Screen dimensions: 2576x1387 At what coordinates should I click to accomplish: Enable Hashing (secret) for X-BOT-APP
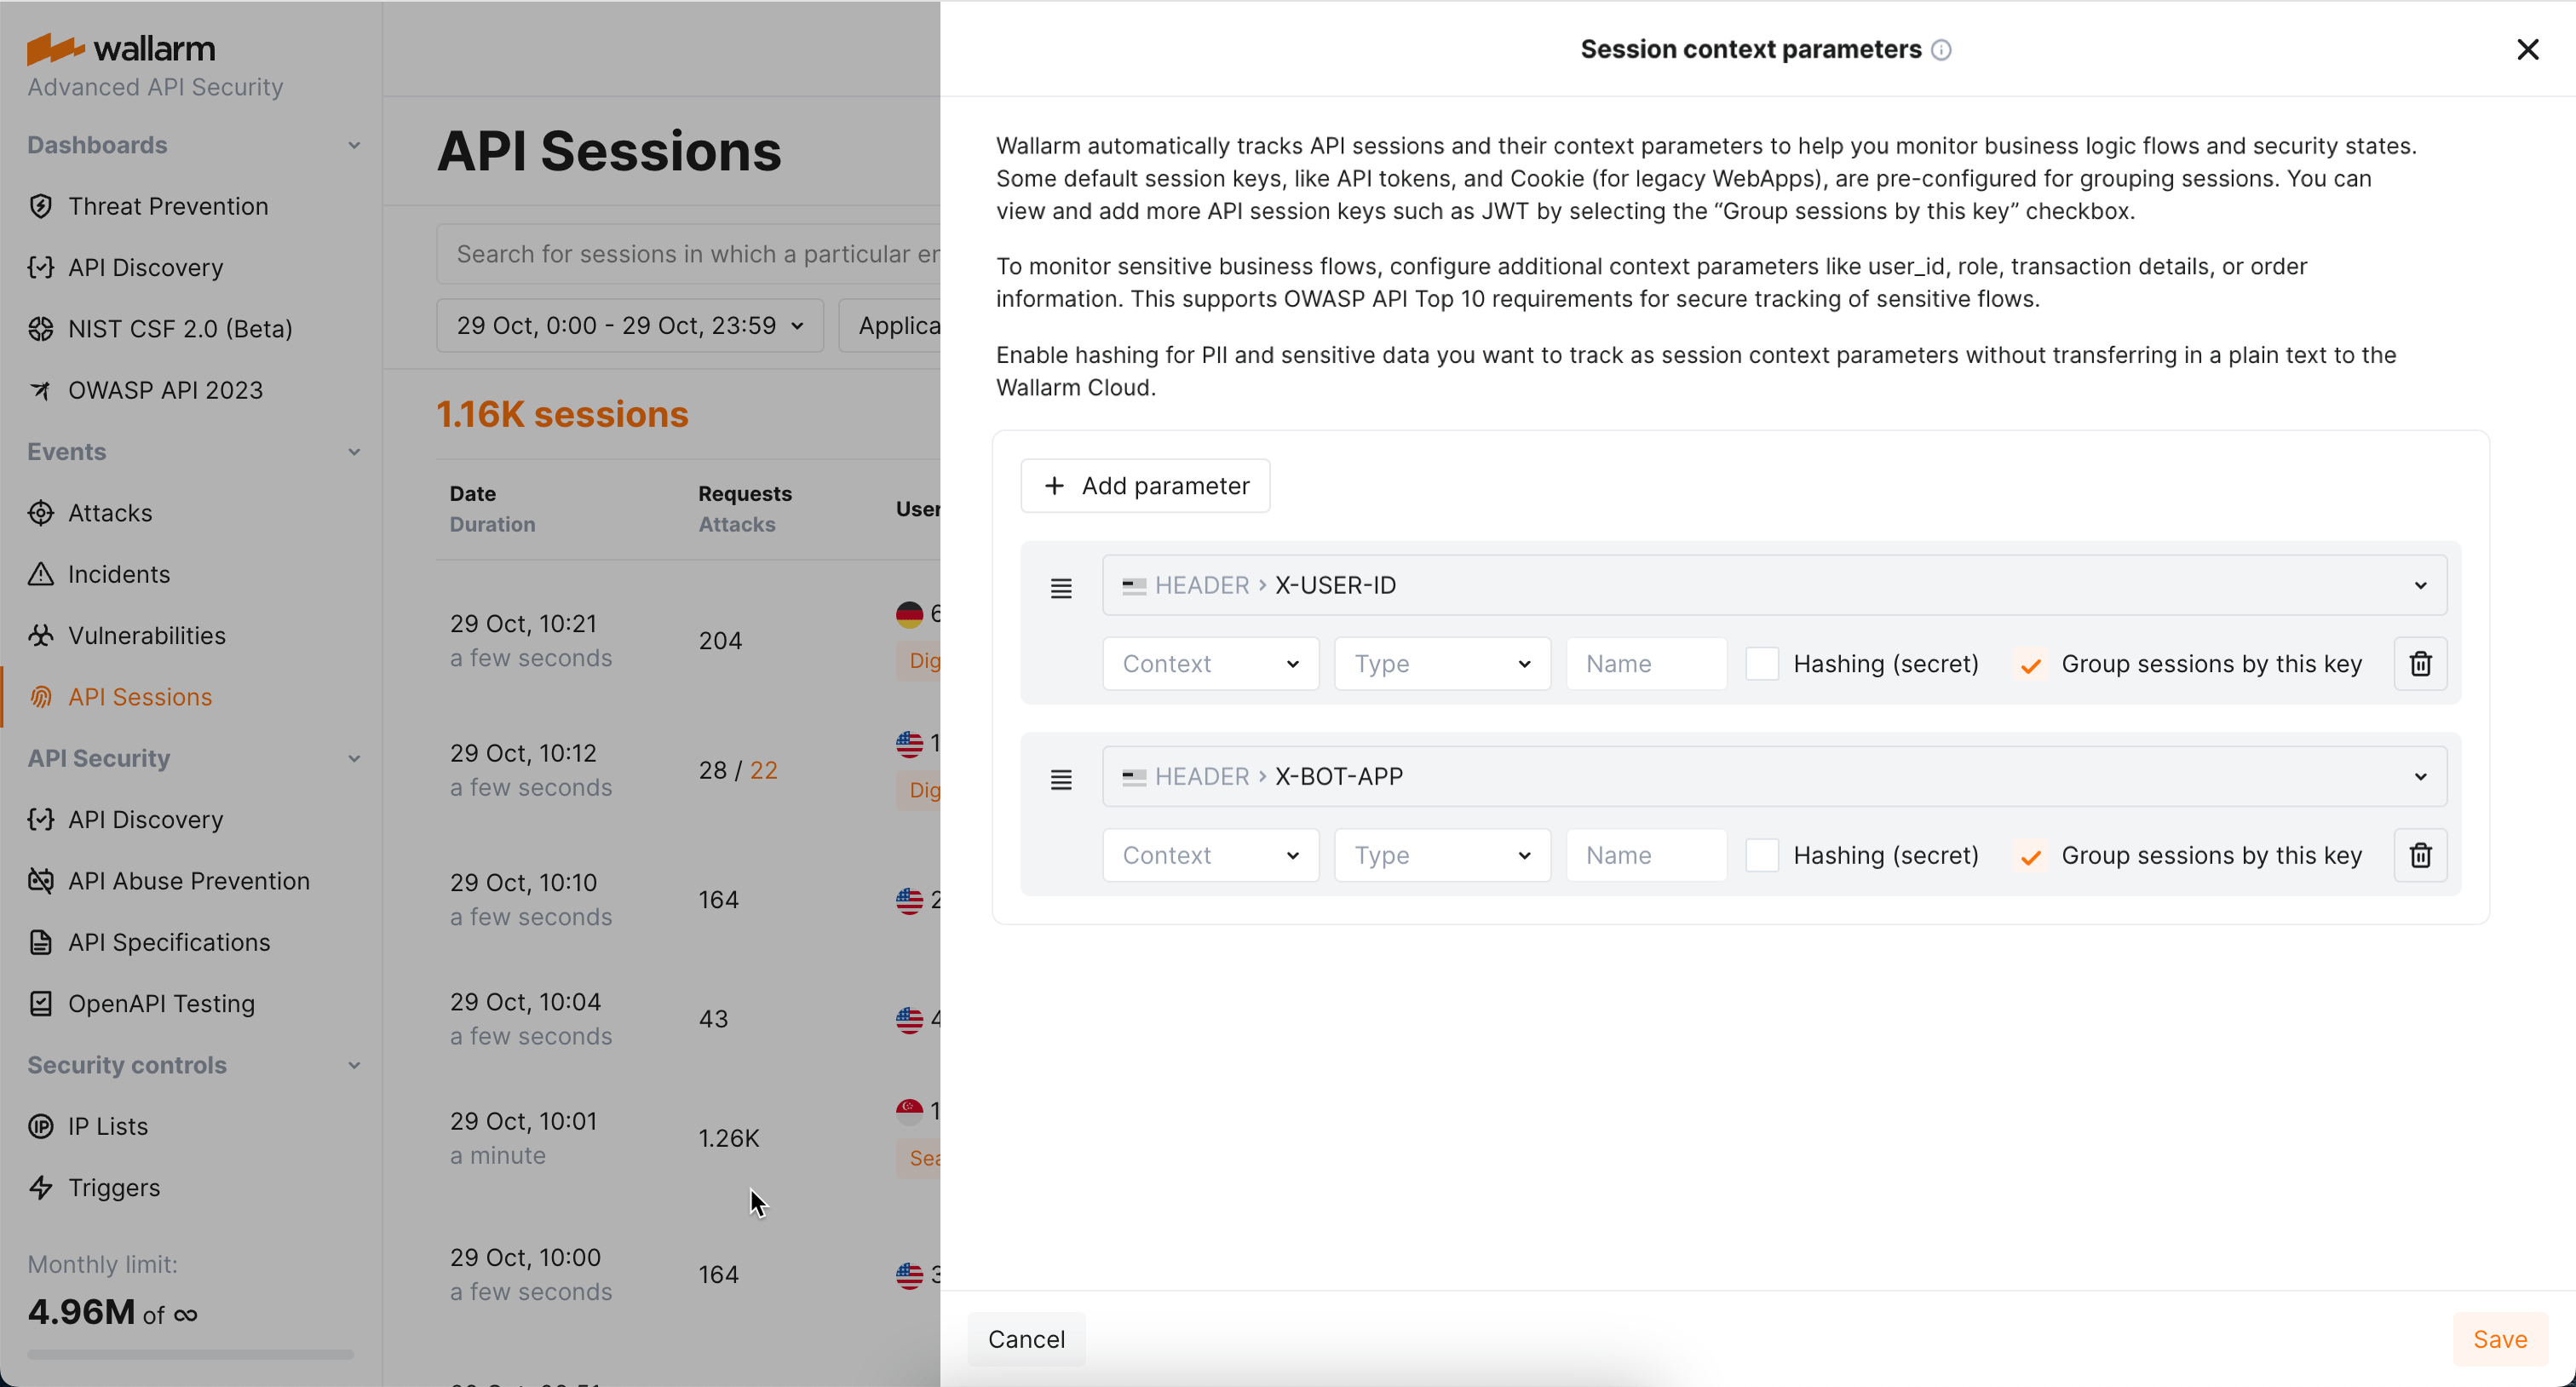(x=1762, y=855)
